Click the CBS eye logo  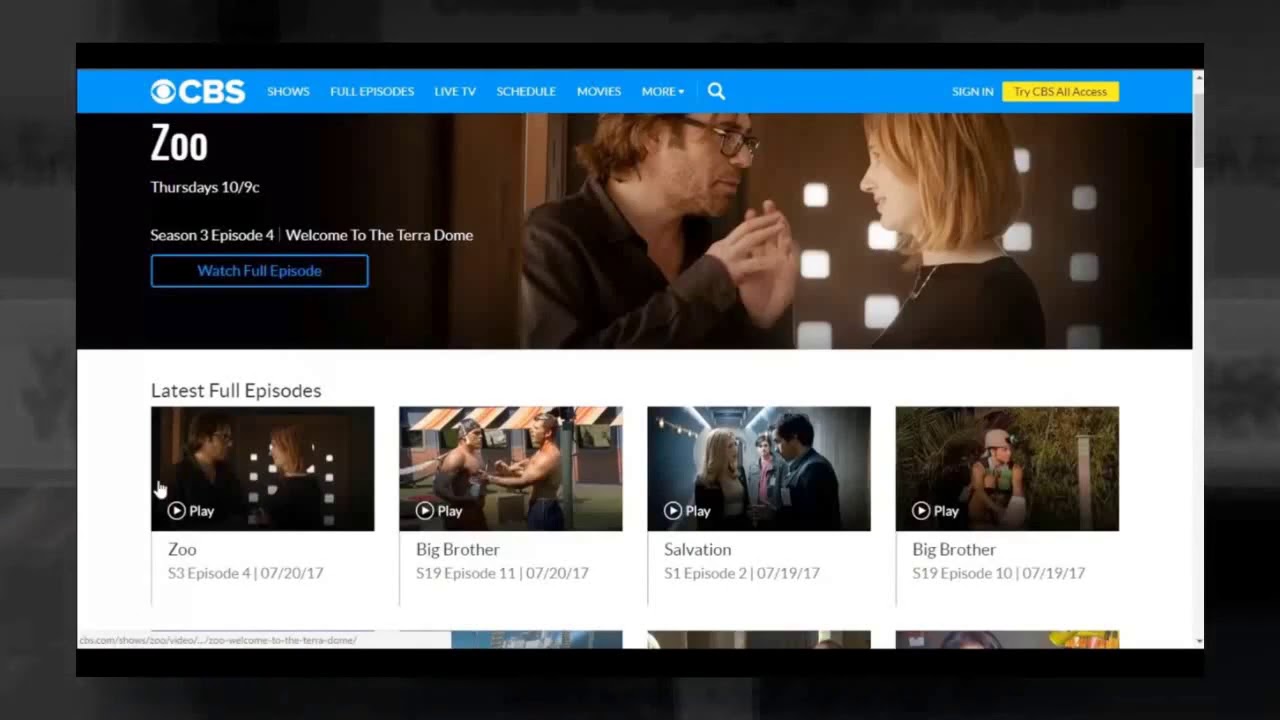click(x=197, y=91)
